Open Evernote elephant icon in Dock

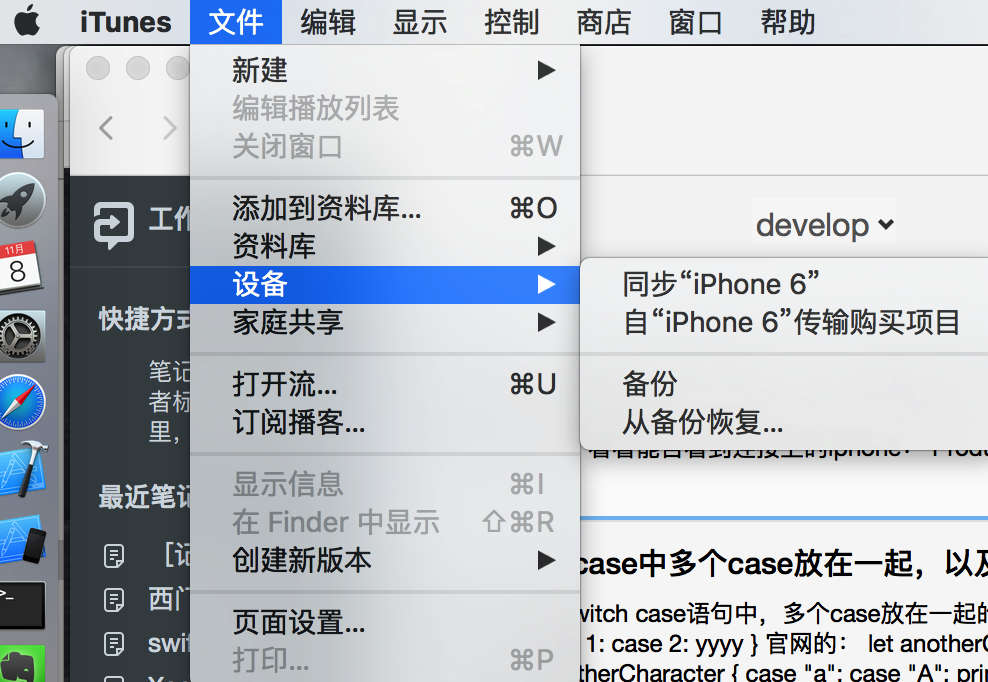coord(22,664)
